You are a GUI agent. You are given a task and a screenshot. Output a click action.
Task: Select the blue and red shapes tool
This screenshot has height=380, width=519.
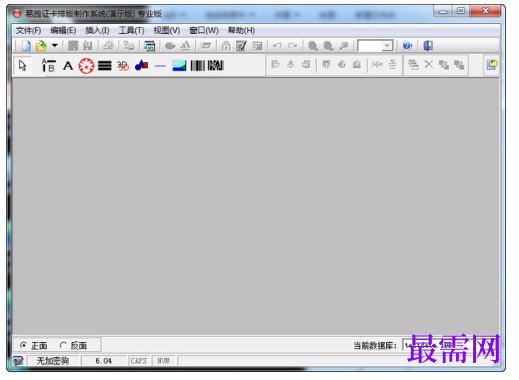pyautogui.click(x=142, y=65)
